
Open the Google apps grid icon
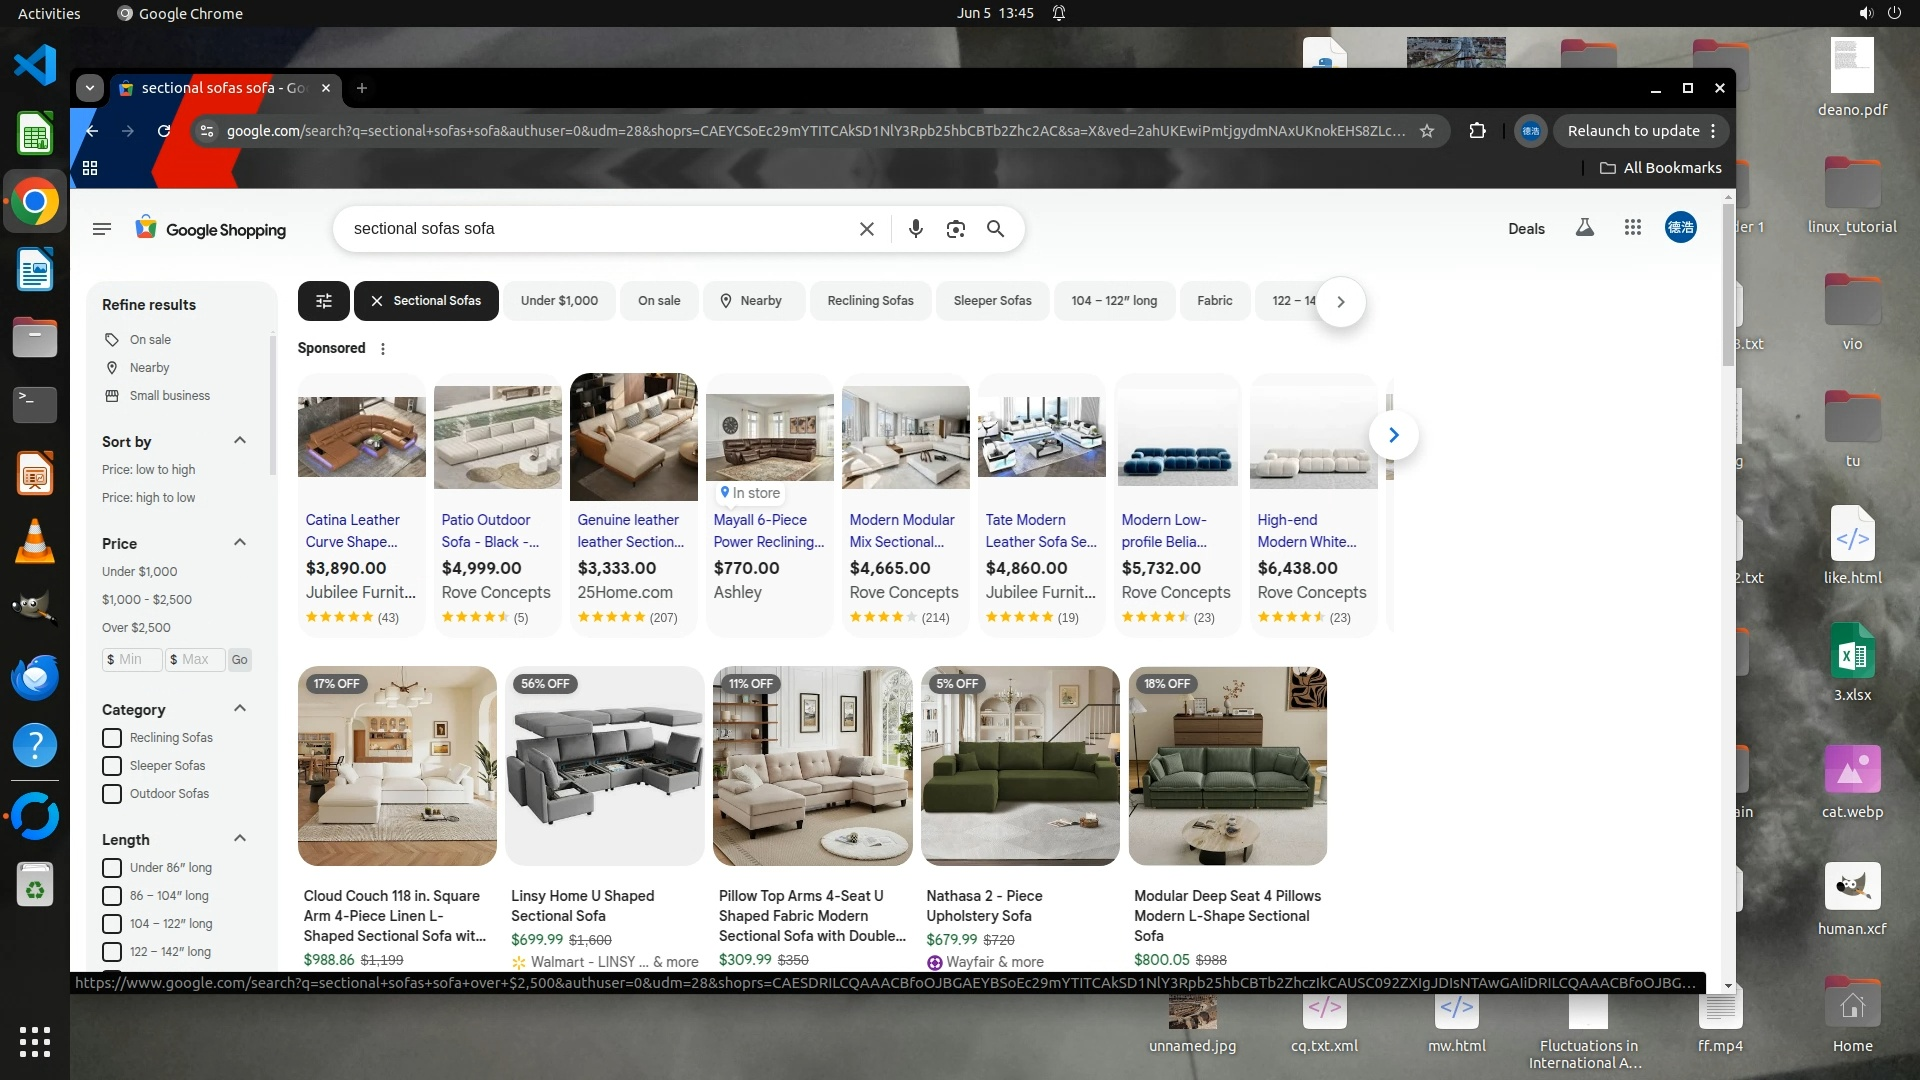[x=1633, y=228]
